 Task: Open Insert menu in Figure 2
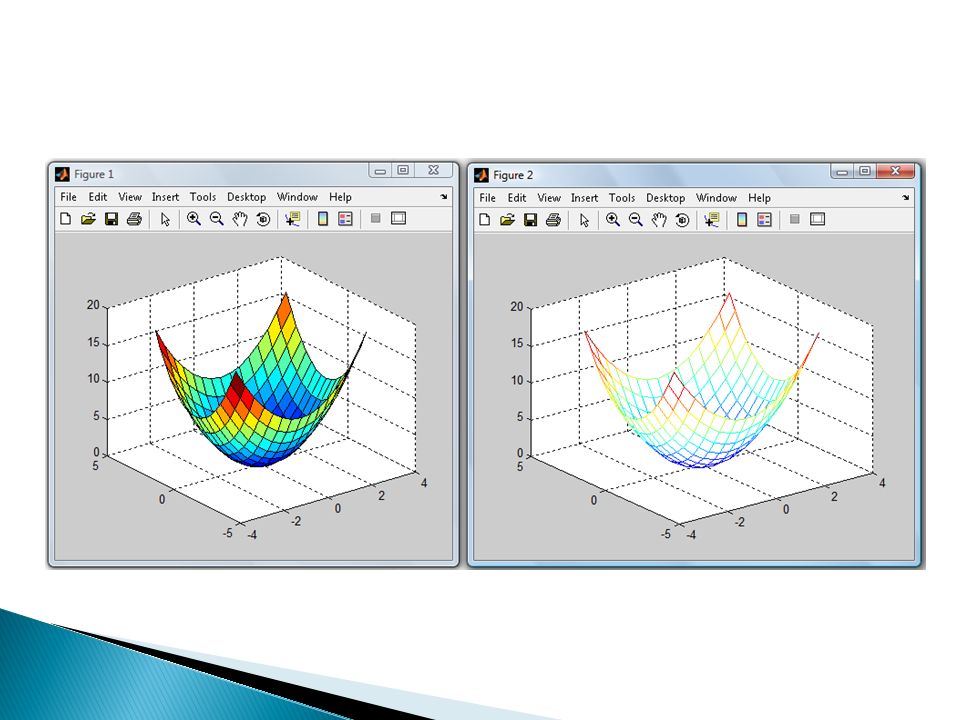point(585,198)
